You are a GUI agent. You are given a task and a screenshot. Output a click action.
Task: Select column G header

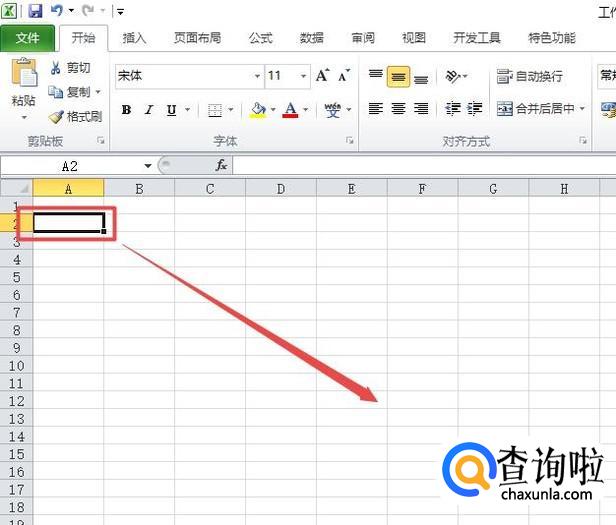[493, 189]
